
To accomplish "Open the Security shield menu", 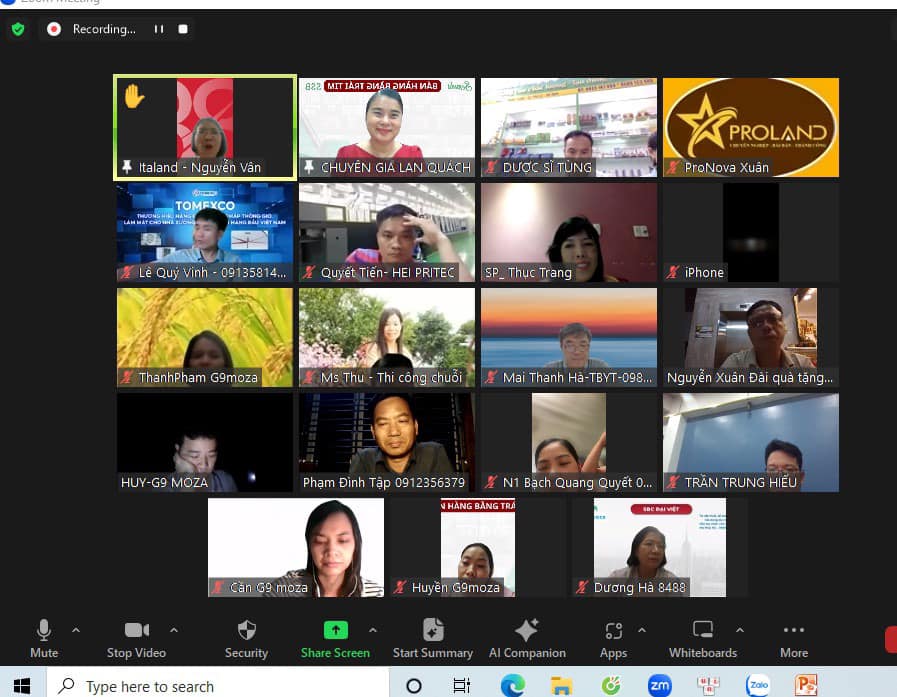I will coord(247,638).
